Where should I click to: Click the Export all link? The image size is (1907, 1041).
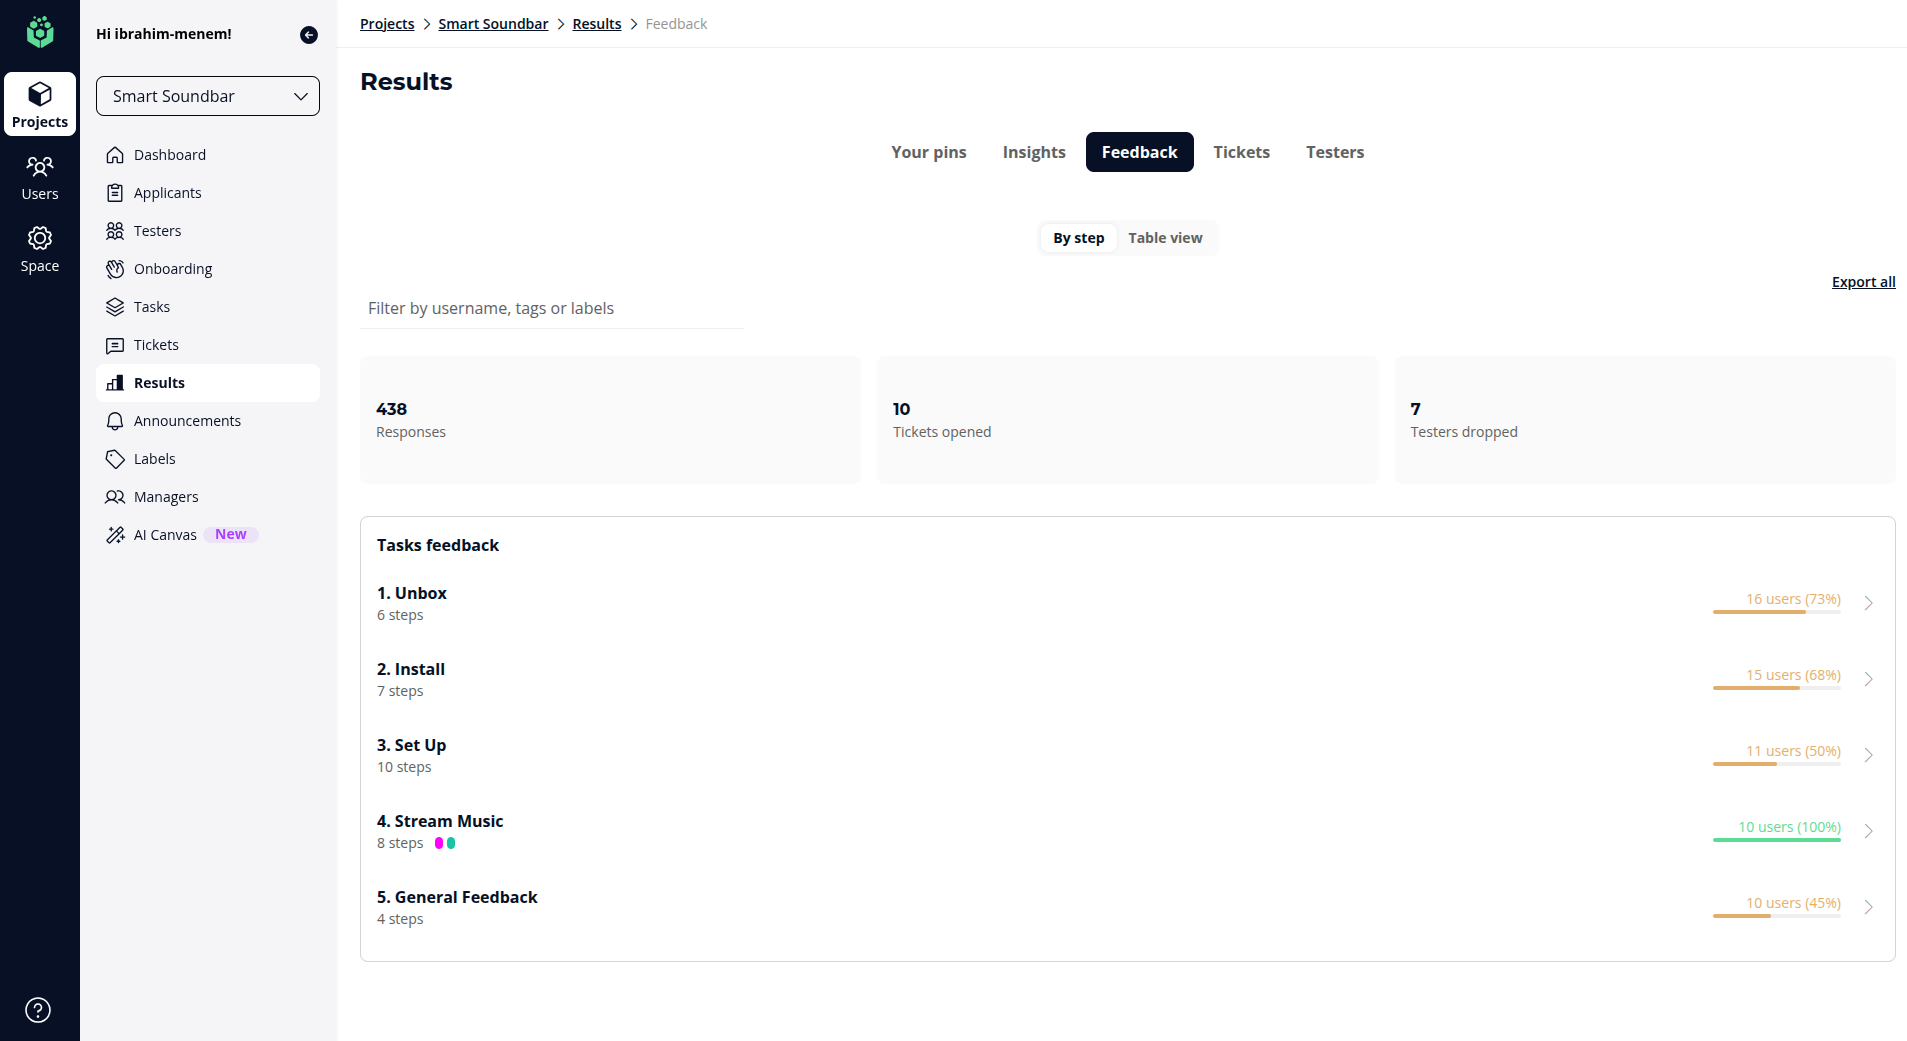click(1863, 282)
